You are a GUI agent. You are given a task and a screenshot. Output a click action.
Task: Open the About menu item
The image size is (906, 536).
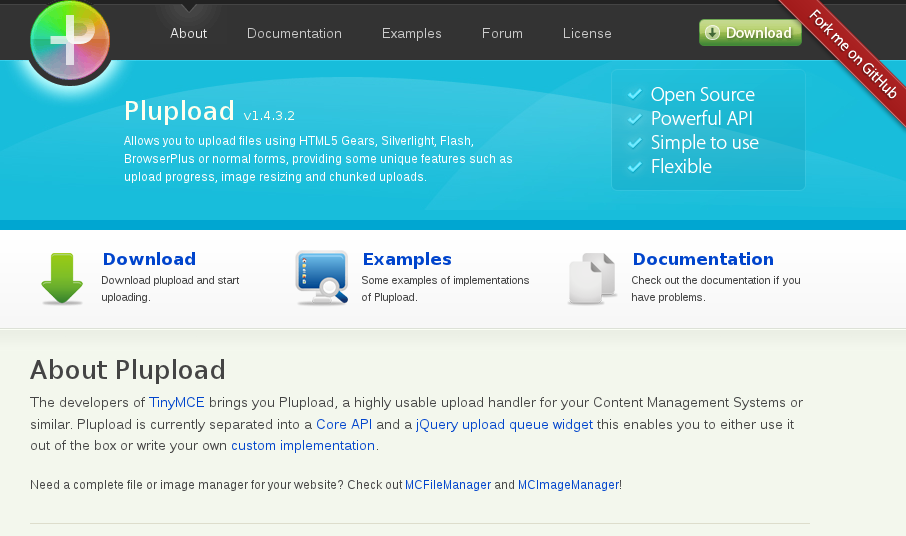click(x=188, y=33)
